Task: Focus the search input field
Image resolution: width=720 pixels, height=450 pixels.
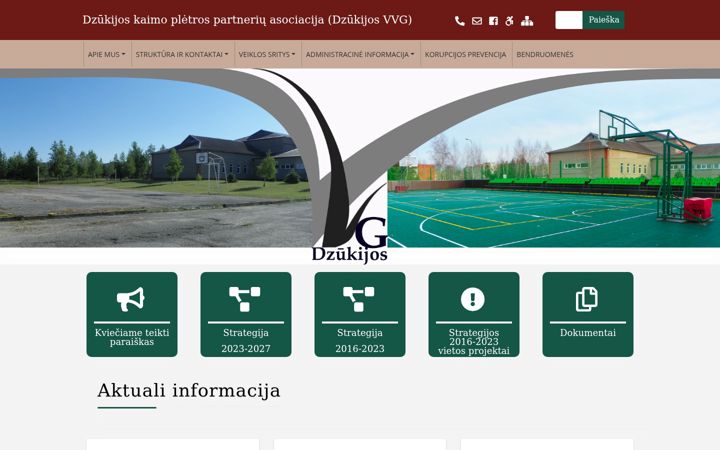Action: pos(569,20)
